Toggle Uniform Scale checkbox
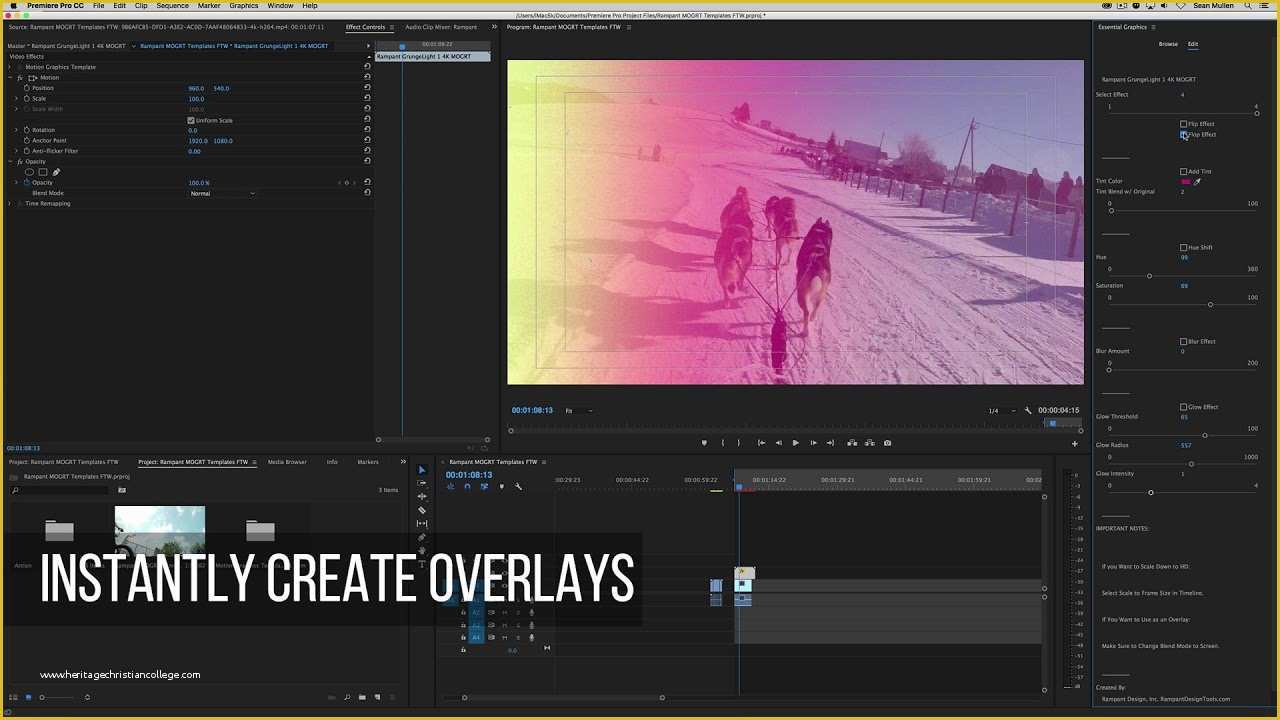This screenshot has height=720, width=1280. tap(191, 120)
